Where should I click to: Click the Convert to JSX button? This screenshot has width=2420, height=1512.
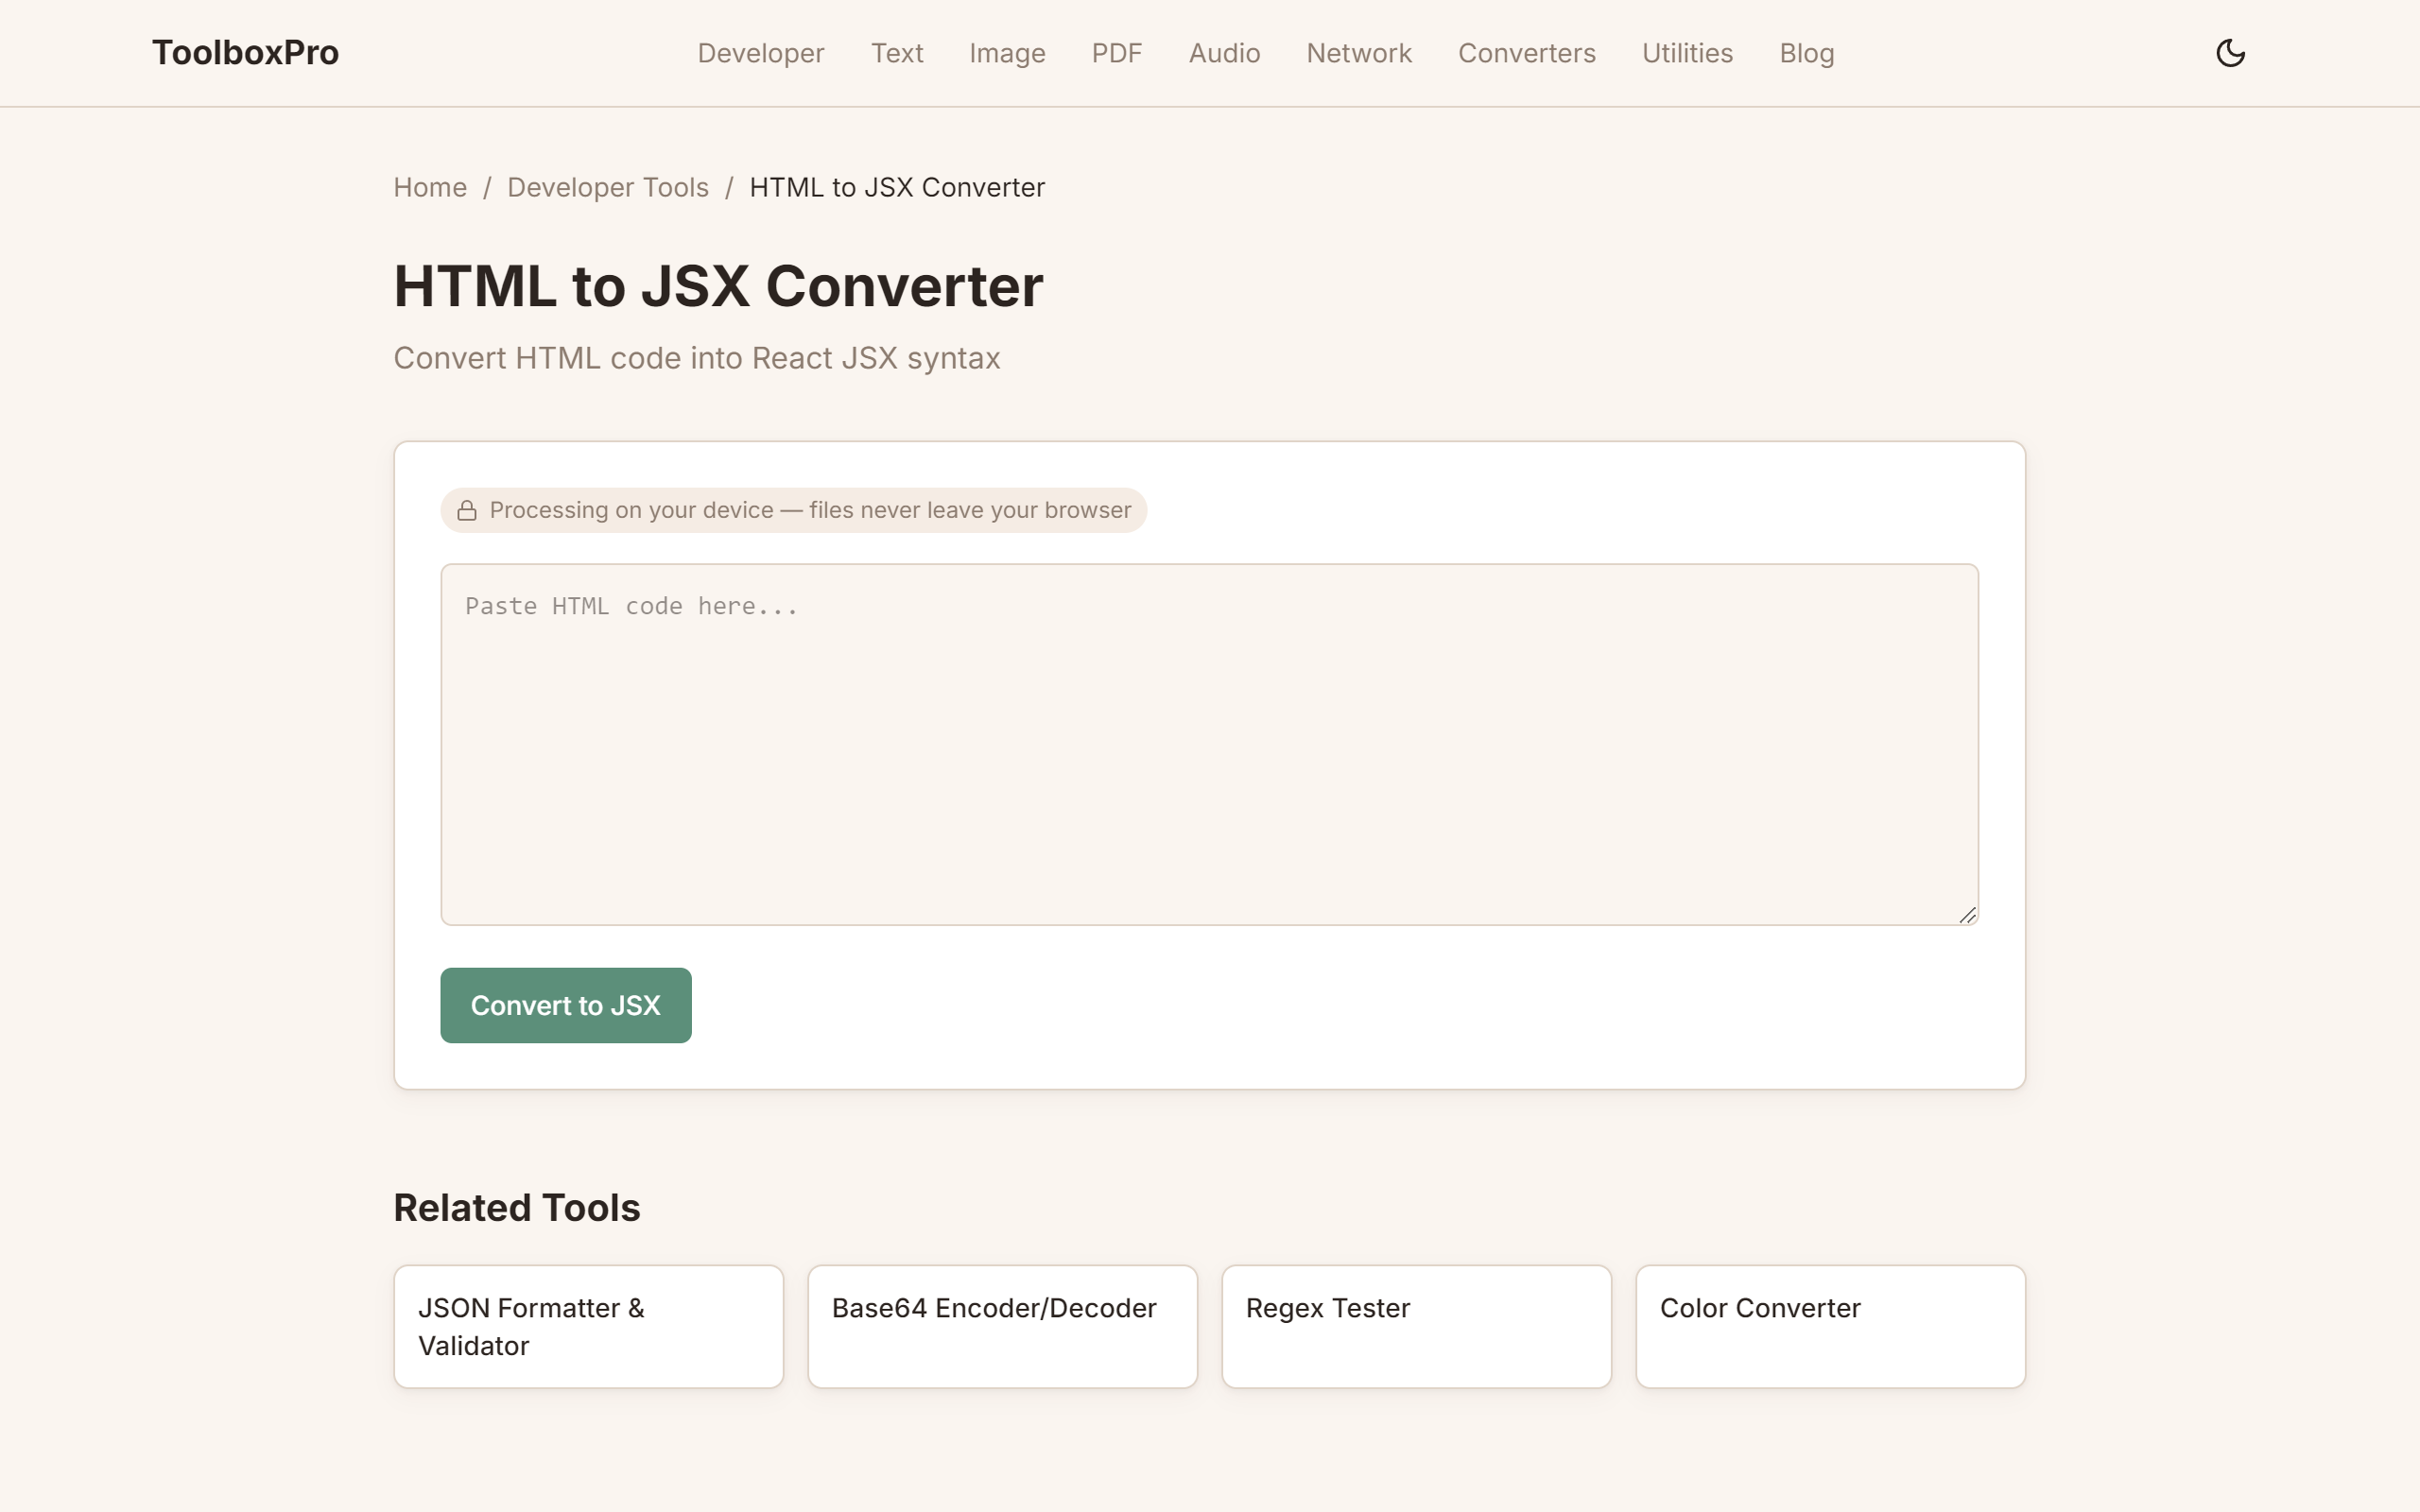tap(566, 1005)
